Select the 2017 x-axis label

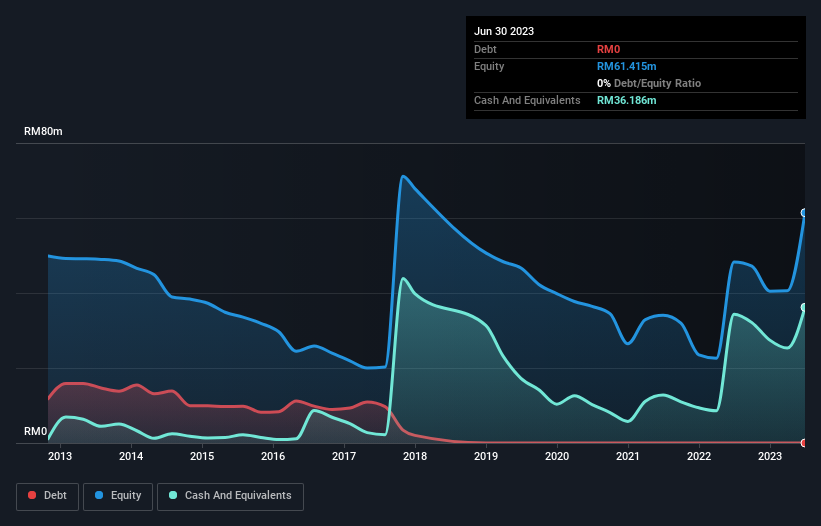(x=344, y=456)
